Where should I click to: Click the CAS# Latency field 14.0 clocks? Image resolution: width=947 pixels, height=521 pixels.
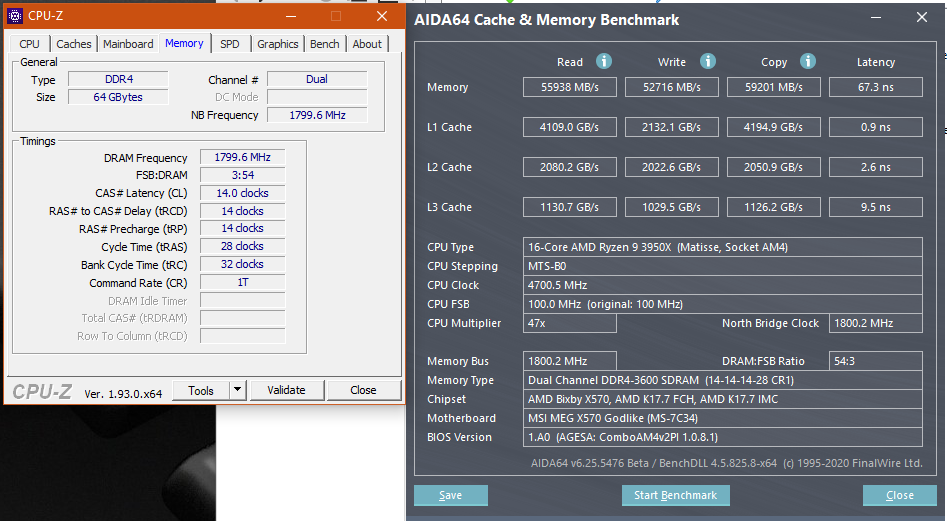(x=242, y=193)
